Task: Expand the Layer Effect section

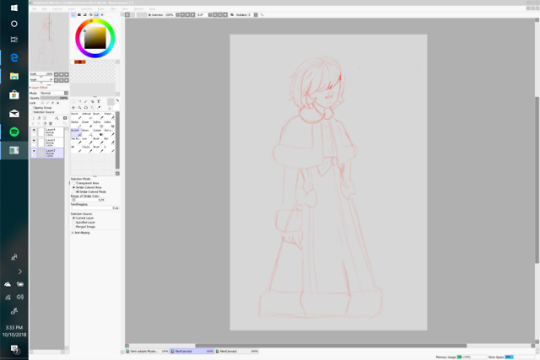Action: click(39, 88)
